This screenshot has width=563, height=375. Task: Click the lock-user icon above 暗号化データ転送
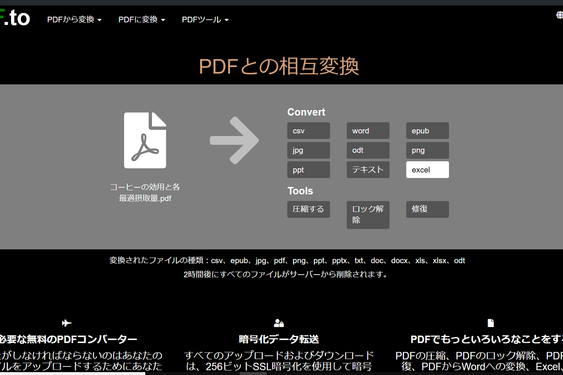(279, 323)
